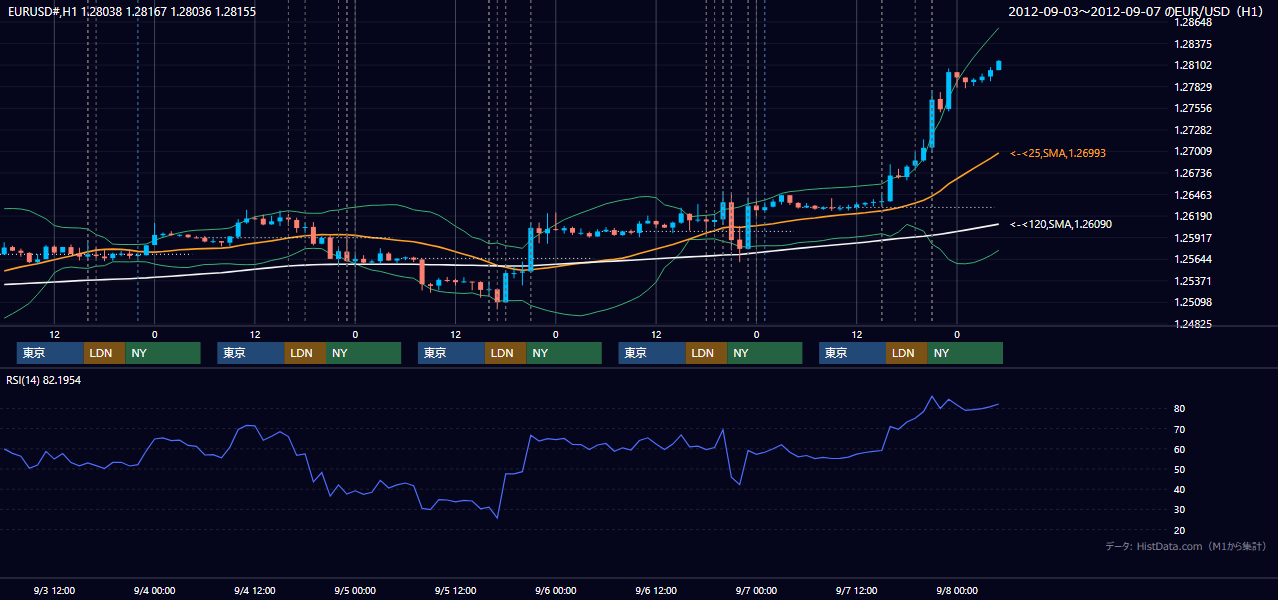Click the 東京 session block for 9/5

tap(452, 353)
